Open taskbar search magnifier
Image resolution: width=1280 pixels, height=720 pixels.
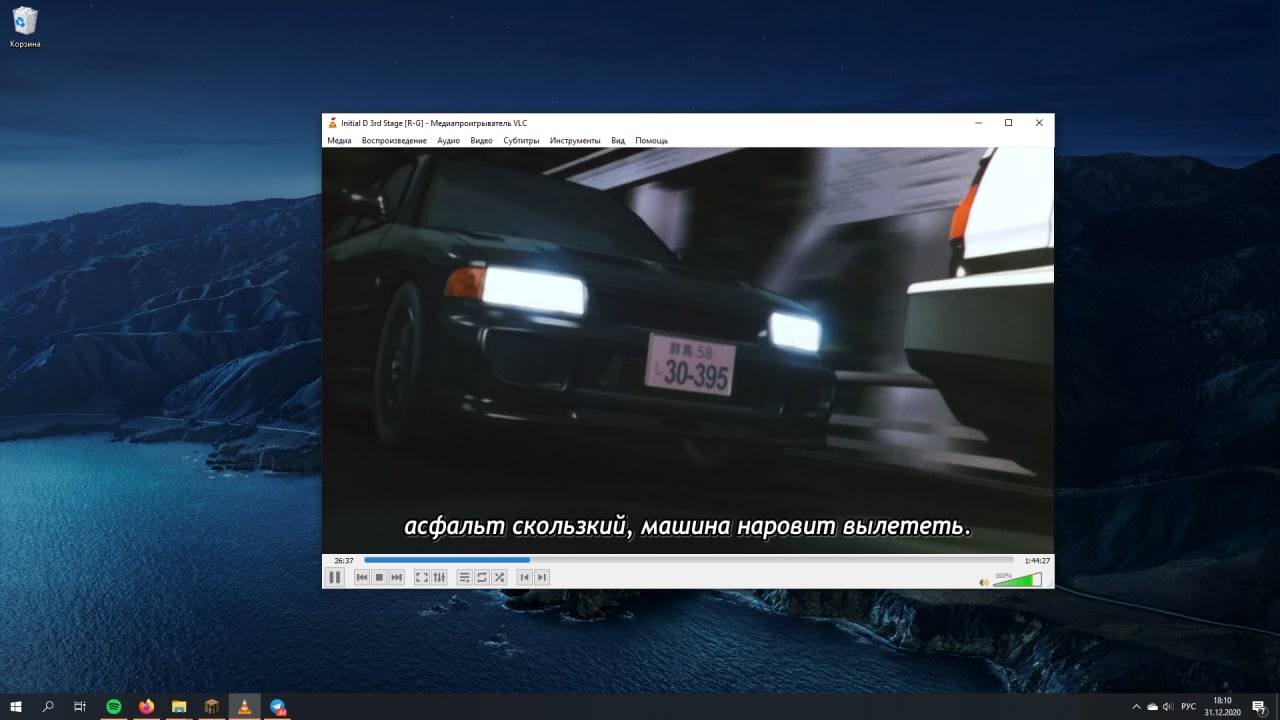point(48,706)
